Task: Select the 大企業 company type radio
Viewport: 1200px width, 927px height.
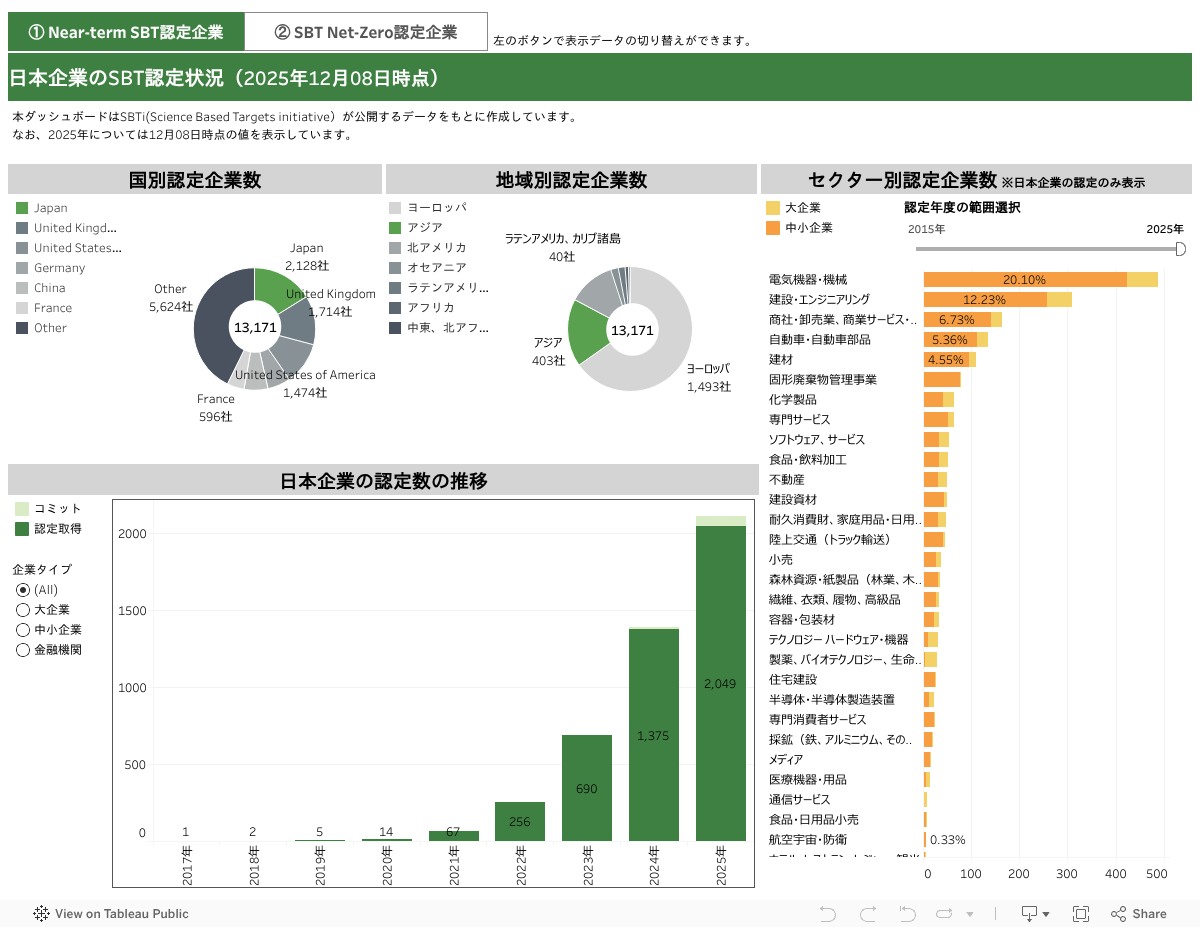Action: click(23, 610)
